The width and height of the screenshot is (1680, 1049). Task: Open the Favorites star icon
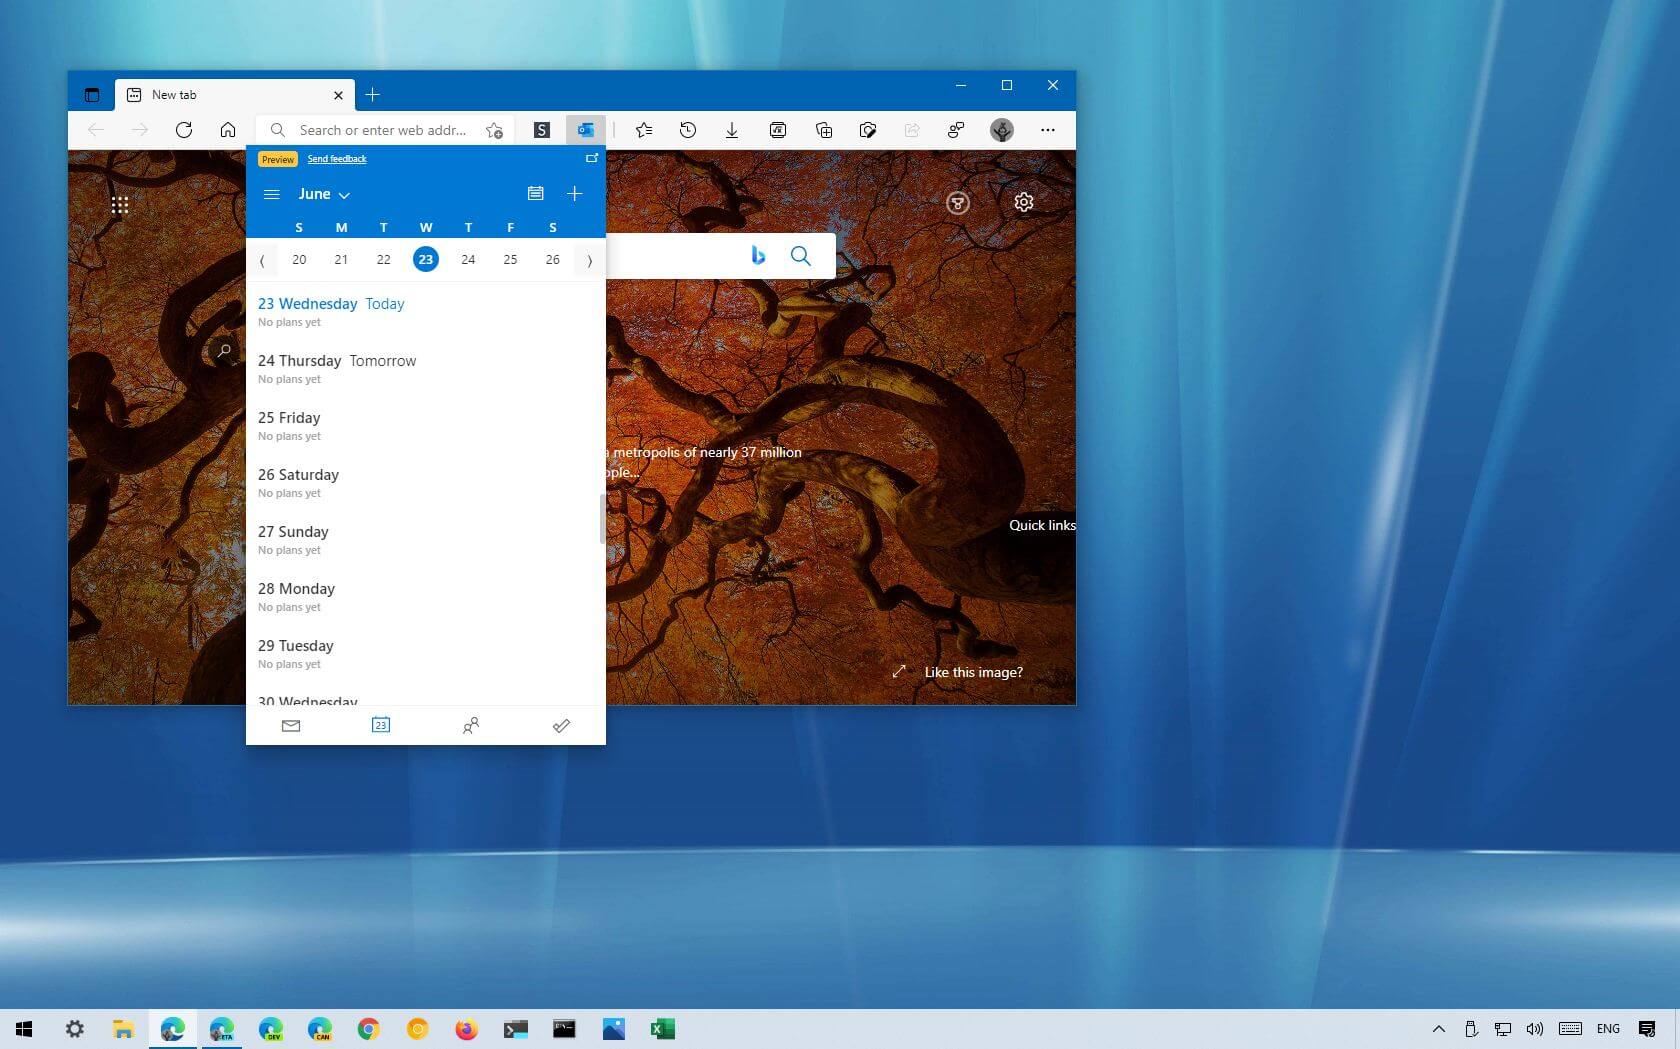(x=644, y=130)
